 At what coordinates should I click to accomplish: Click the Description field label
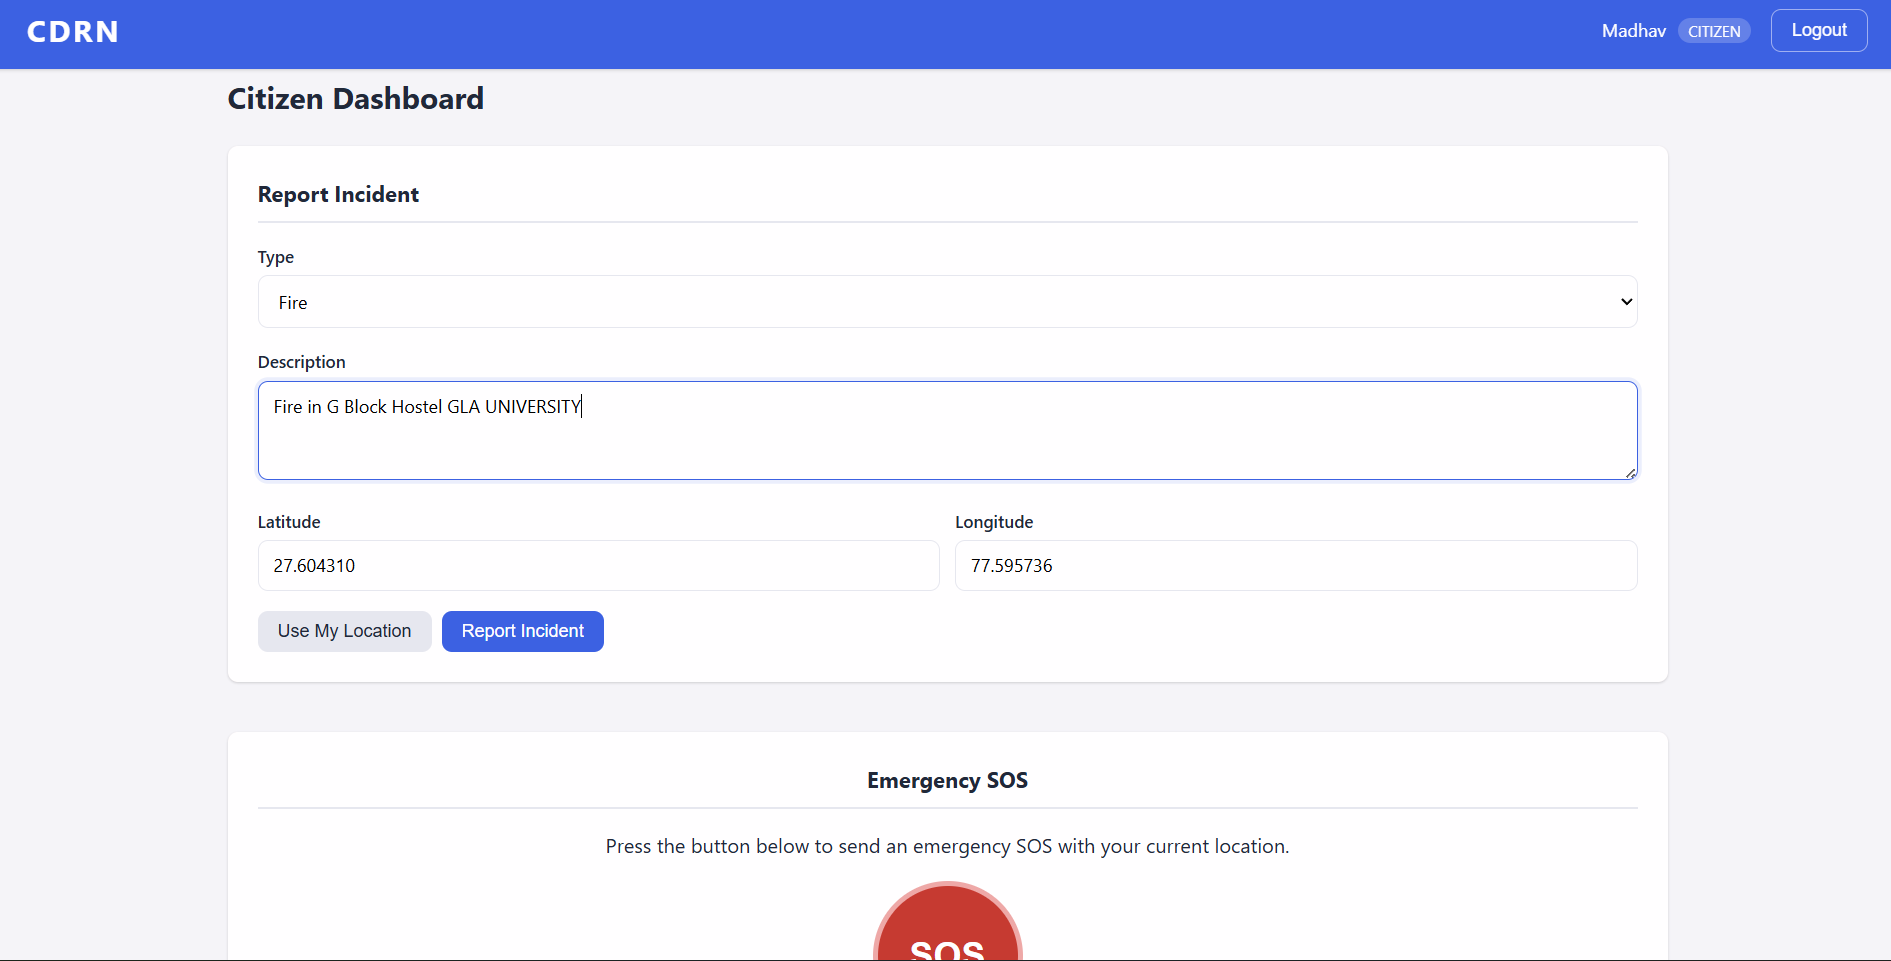point(302,362)
